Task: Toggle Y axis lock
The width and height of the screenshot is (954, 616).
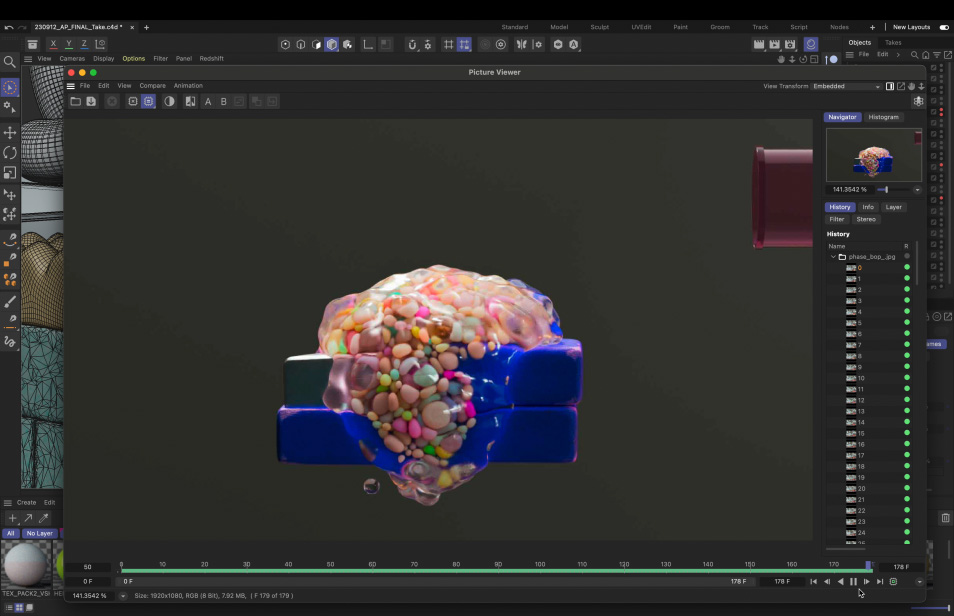Action: click(68, 44)
